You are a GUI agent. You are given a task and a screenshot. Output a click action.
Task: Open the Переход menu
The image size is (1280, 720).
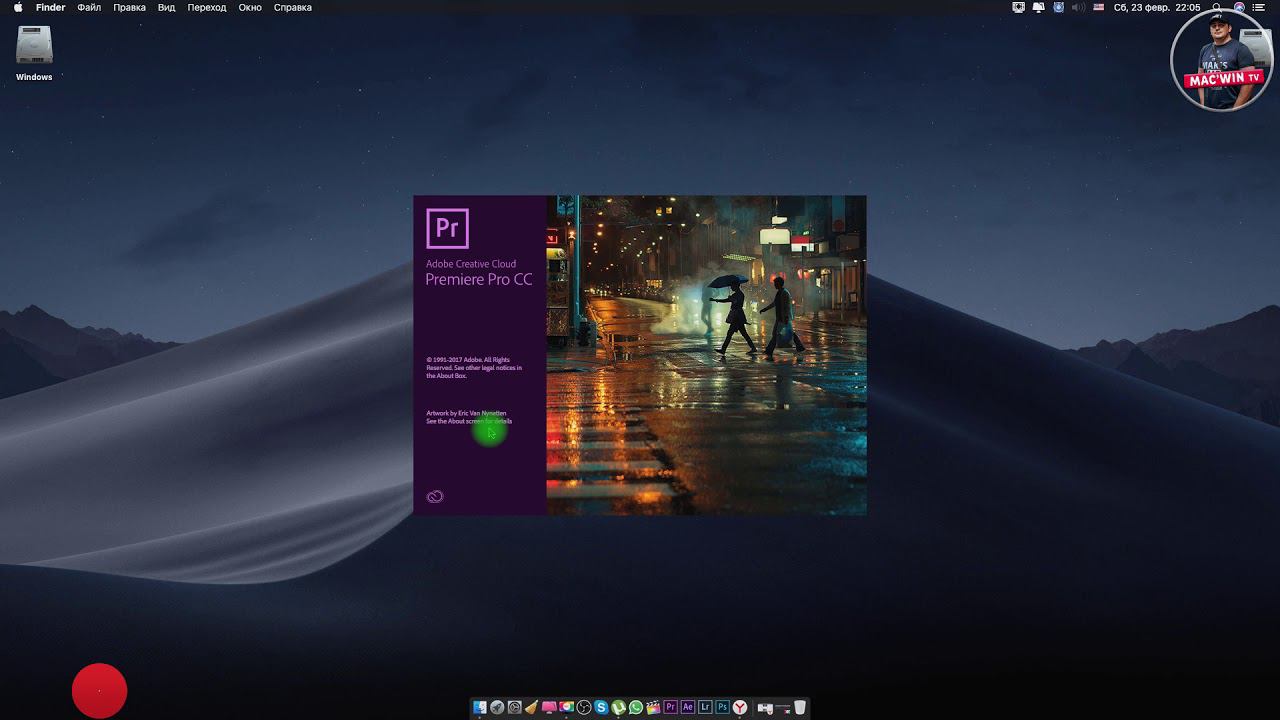click(207, 7)
